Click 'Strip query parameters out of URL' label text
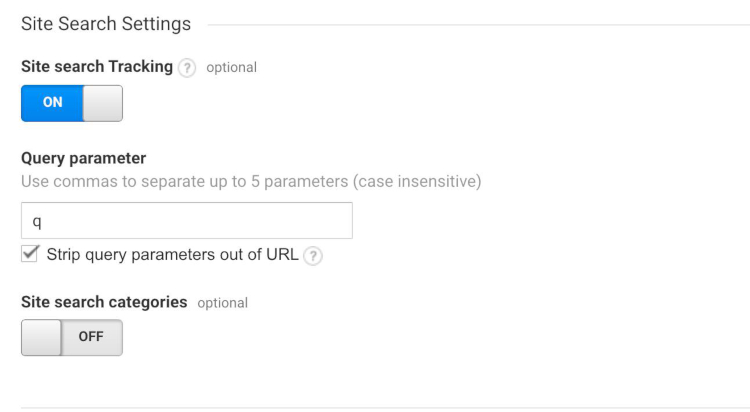The width and height of the screenshot is (750, 412). coord(172,254)
